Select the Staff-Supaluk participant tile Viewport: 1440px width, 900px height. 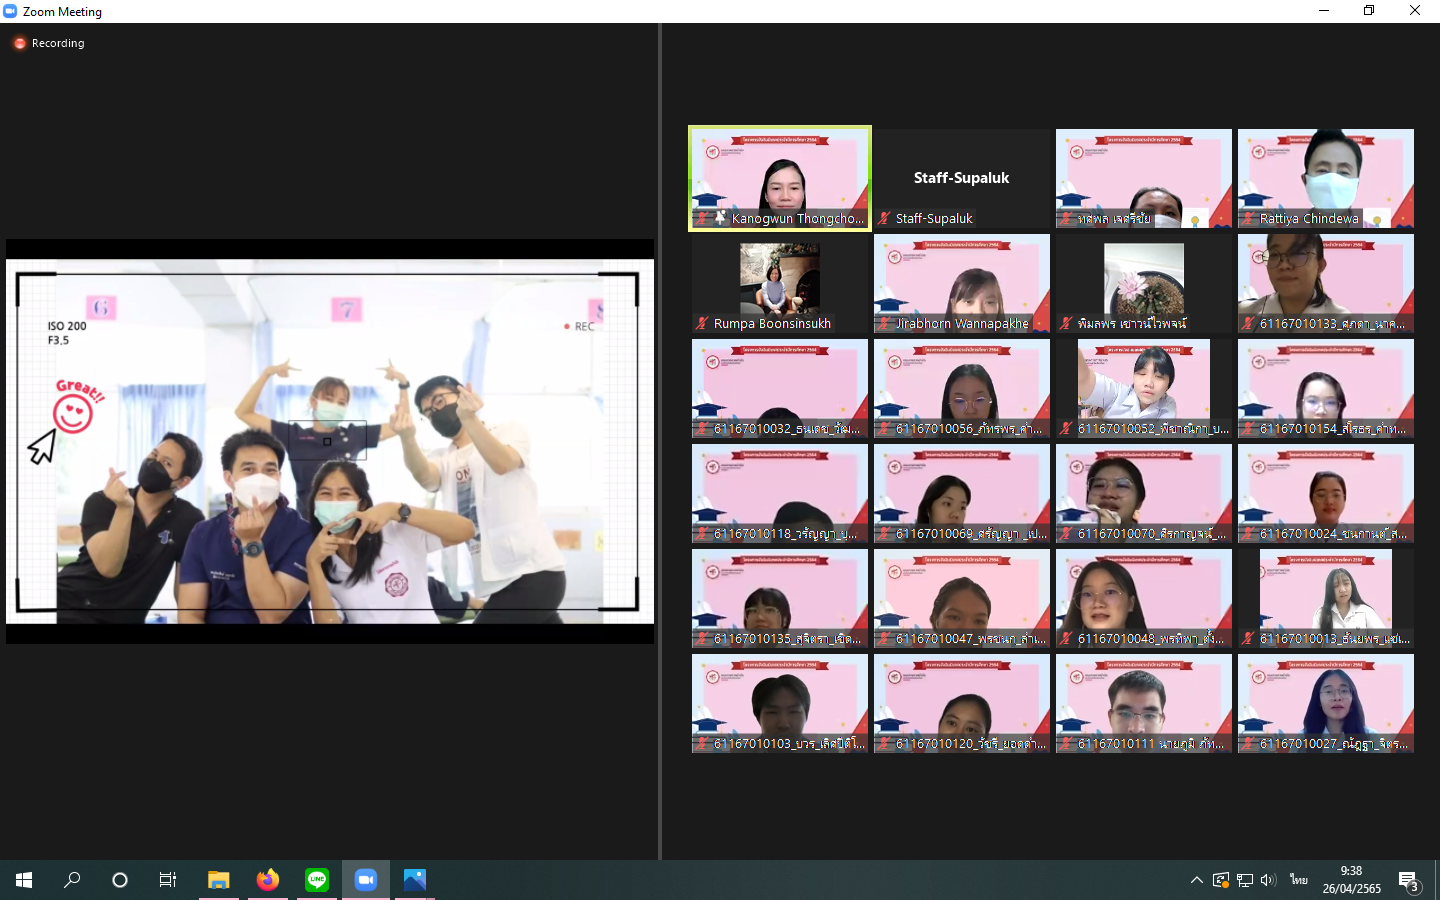[x=961, y=178]
